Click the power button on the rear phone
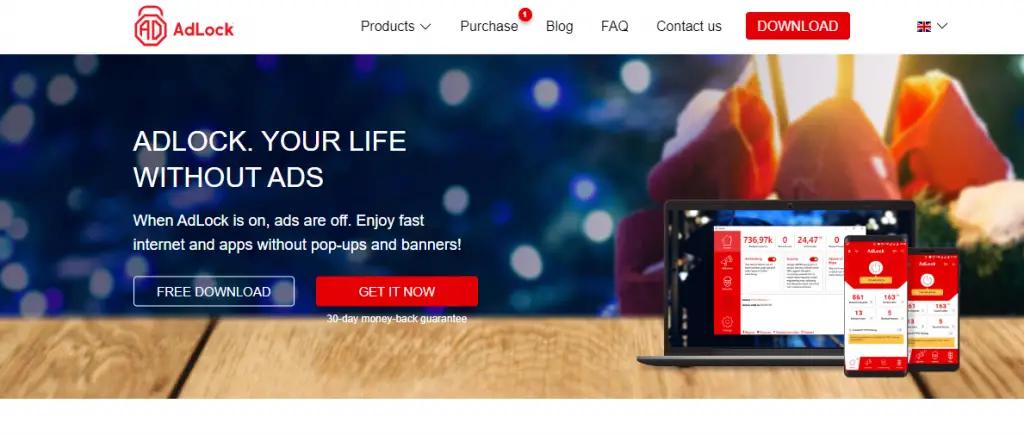 click(x=927, y=281)
